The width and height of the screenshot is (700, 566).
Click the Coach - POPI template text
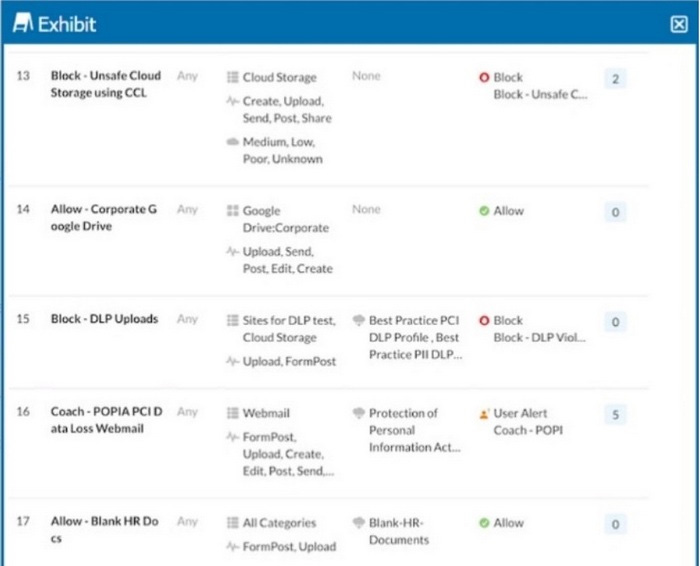pyautogui.click(x=528, y=430)
